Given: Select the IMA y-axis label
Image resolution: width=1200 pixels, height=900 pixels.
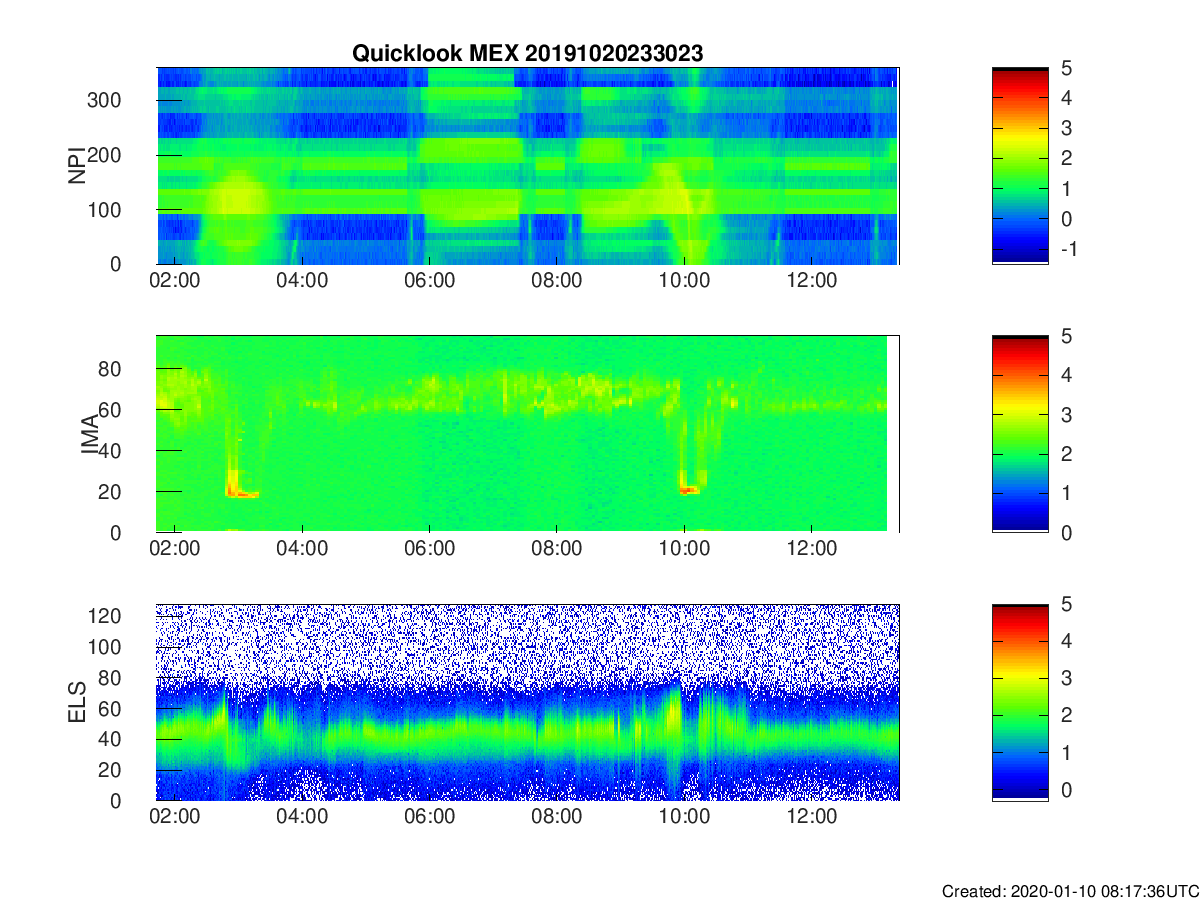Looking at the screenshot, I should pyautogui.click(x=90, y=434).
